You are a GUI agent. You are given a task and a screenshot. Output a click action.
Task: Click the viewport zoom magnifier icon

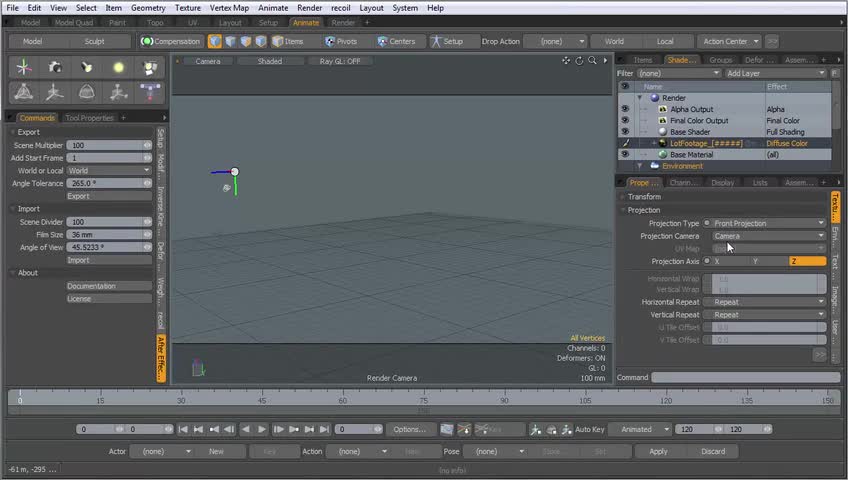[592, 61]
